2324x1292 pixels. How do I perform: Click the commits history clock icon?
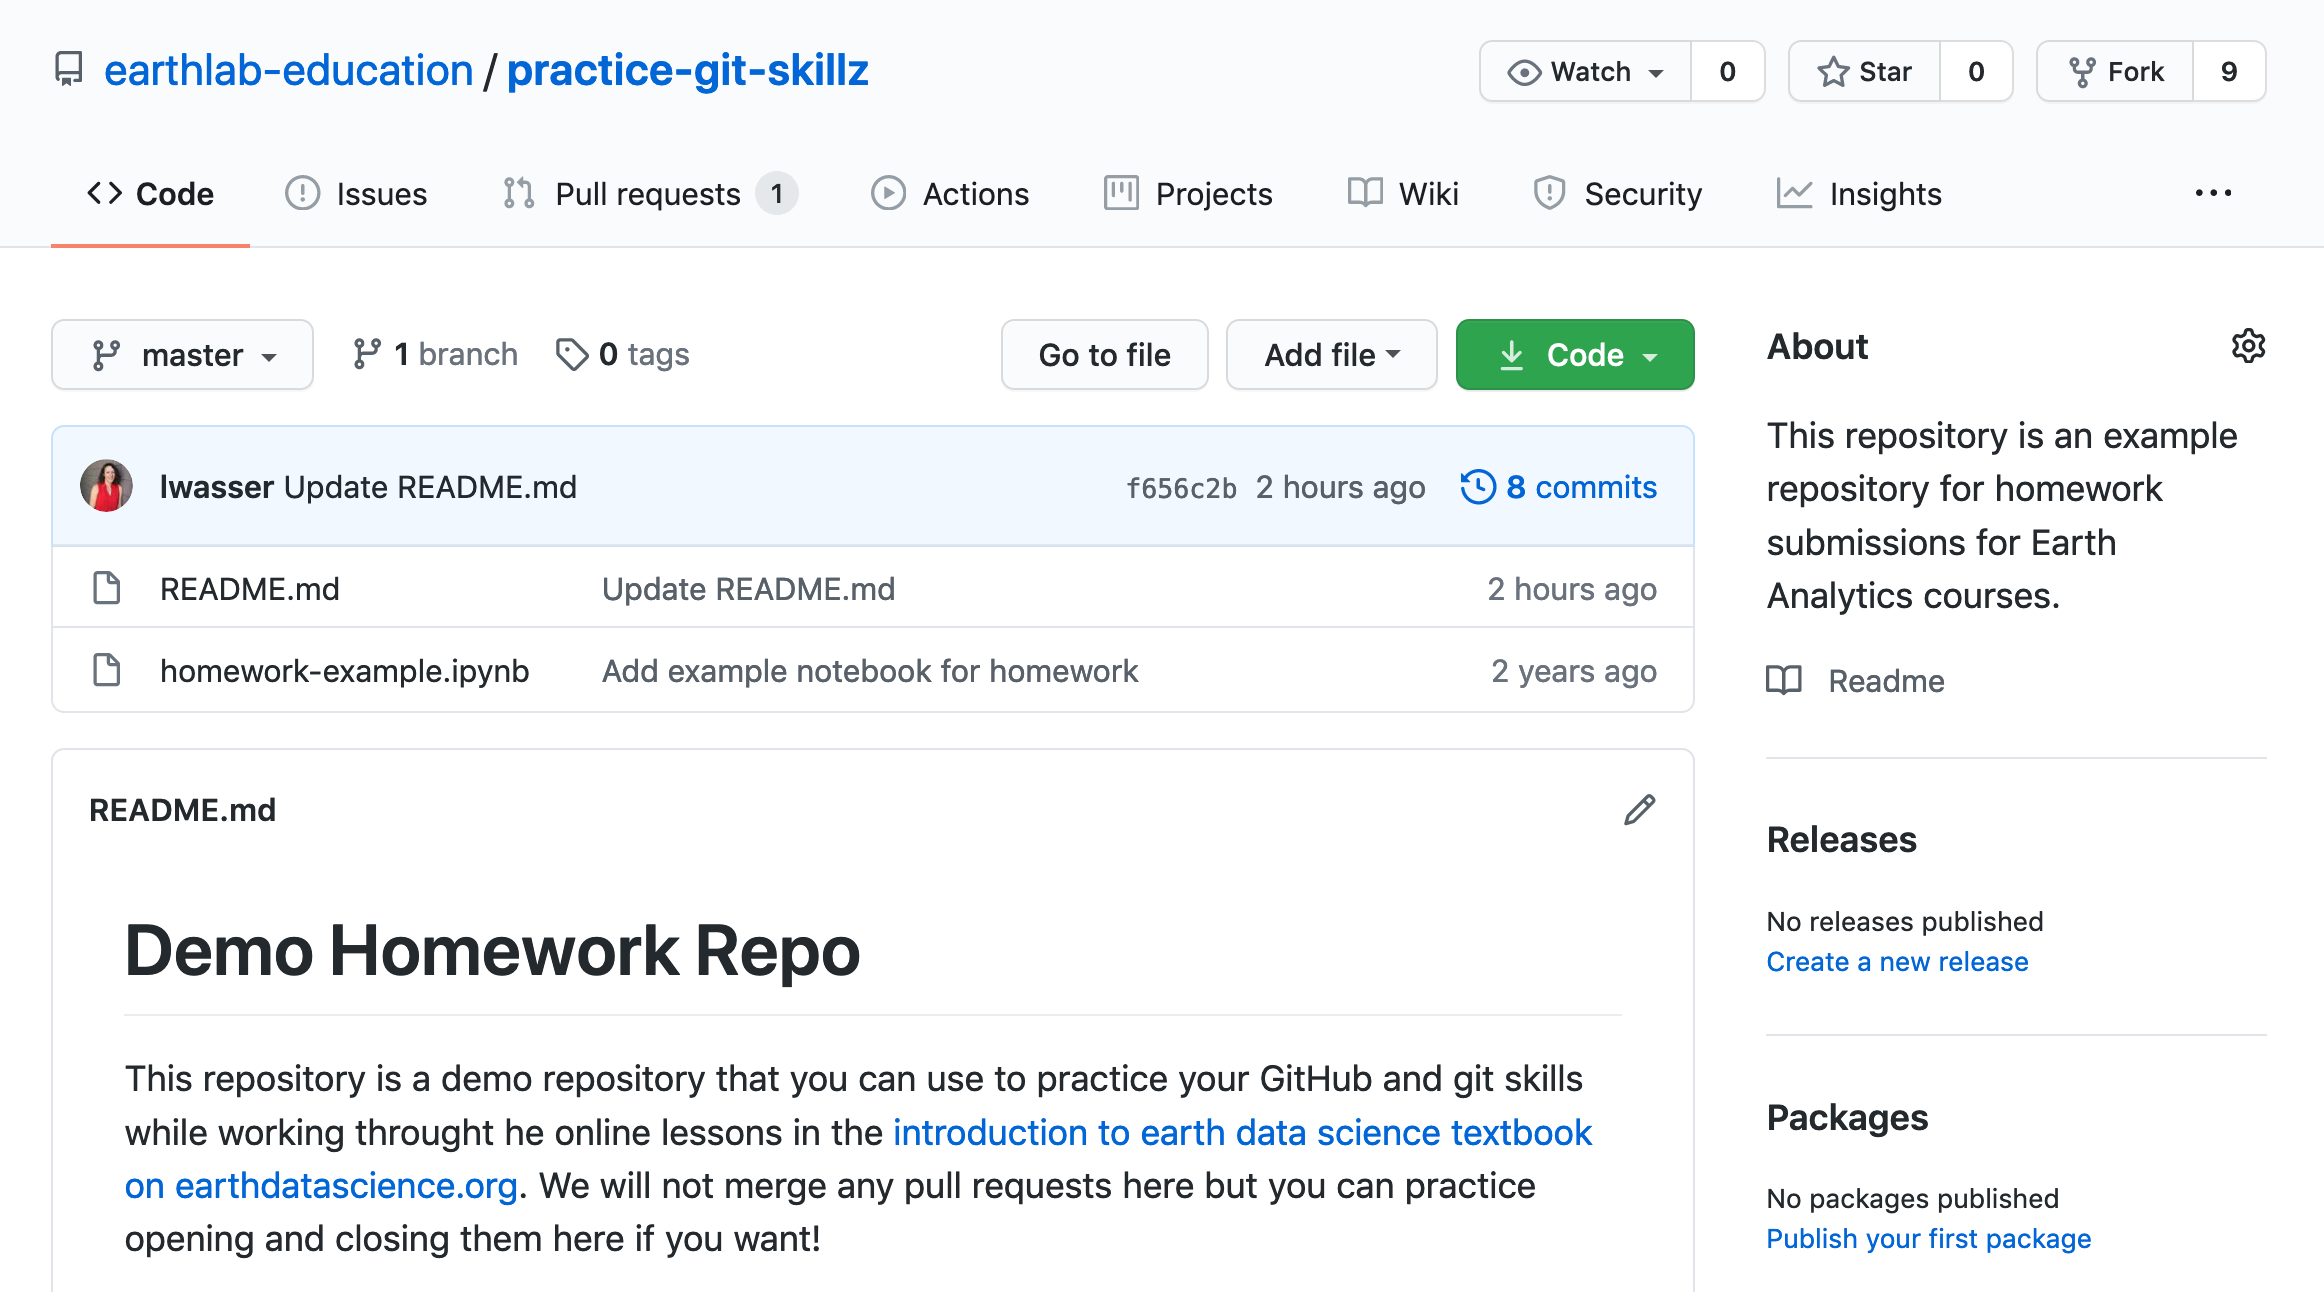point(1478,487)
